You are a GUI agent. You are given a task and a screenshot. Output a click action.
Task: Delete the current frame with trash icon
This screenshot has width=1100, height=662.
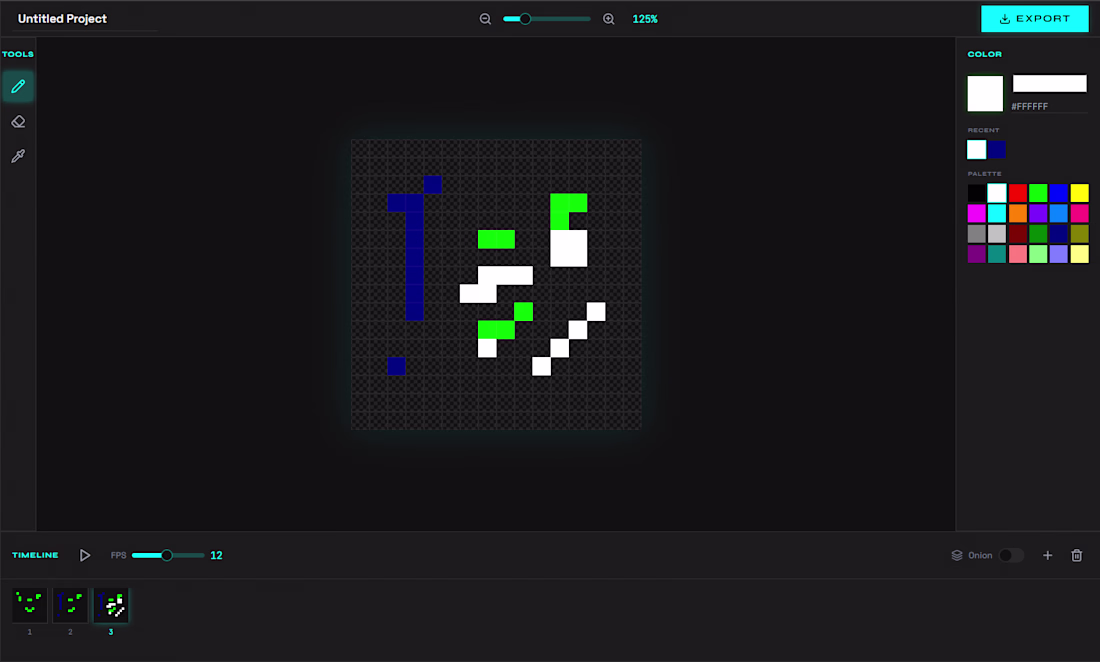tap(1077, 555)
